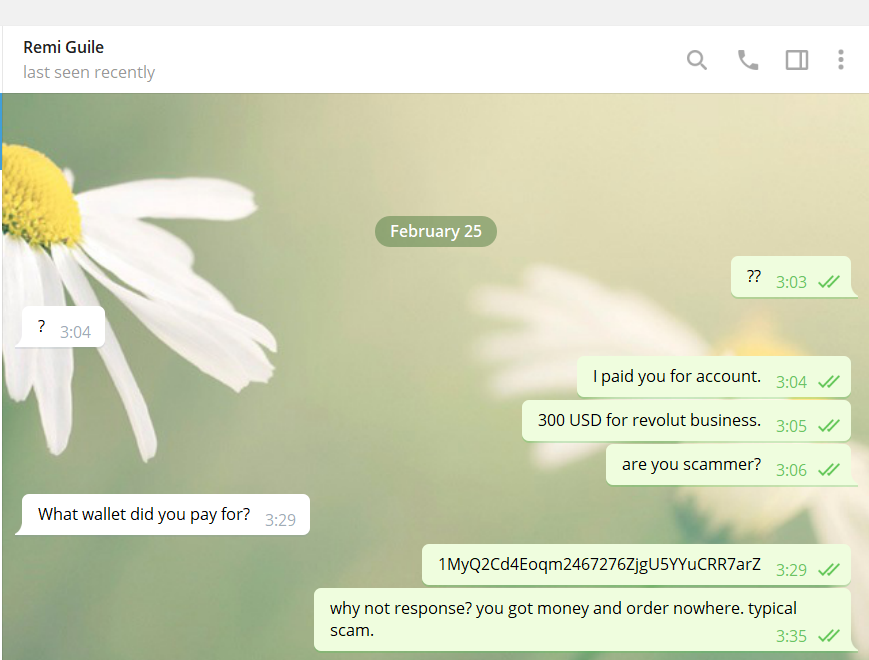Click the February 25 date badge

[436, 231]
